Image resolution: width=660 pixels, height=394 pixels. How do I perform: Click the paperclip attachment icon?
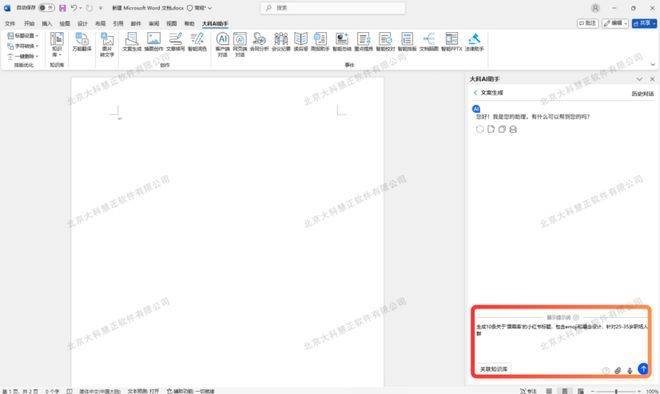click(617, 370)
